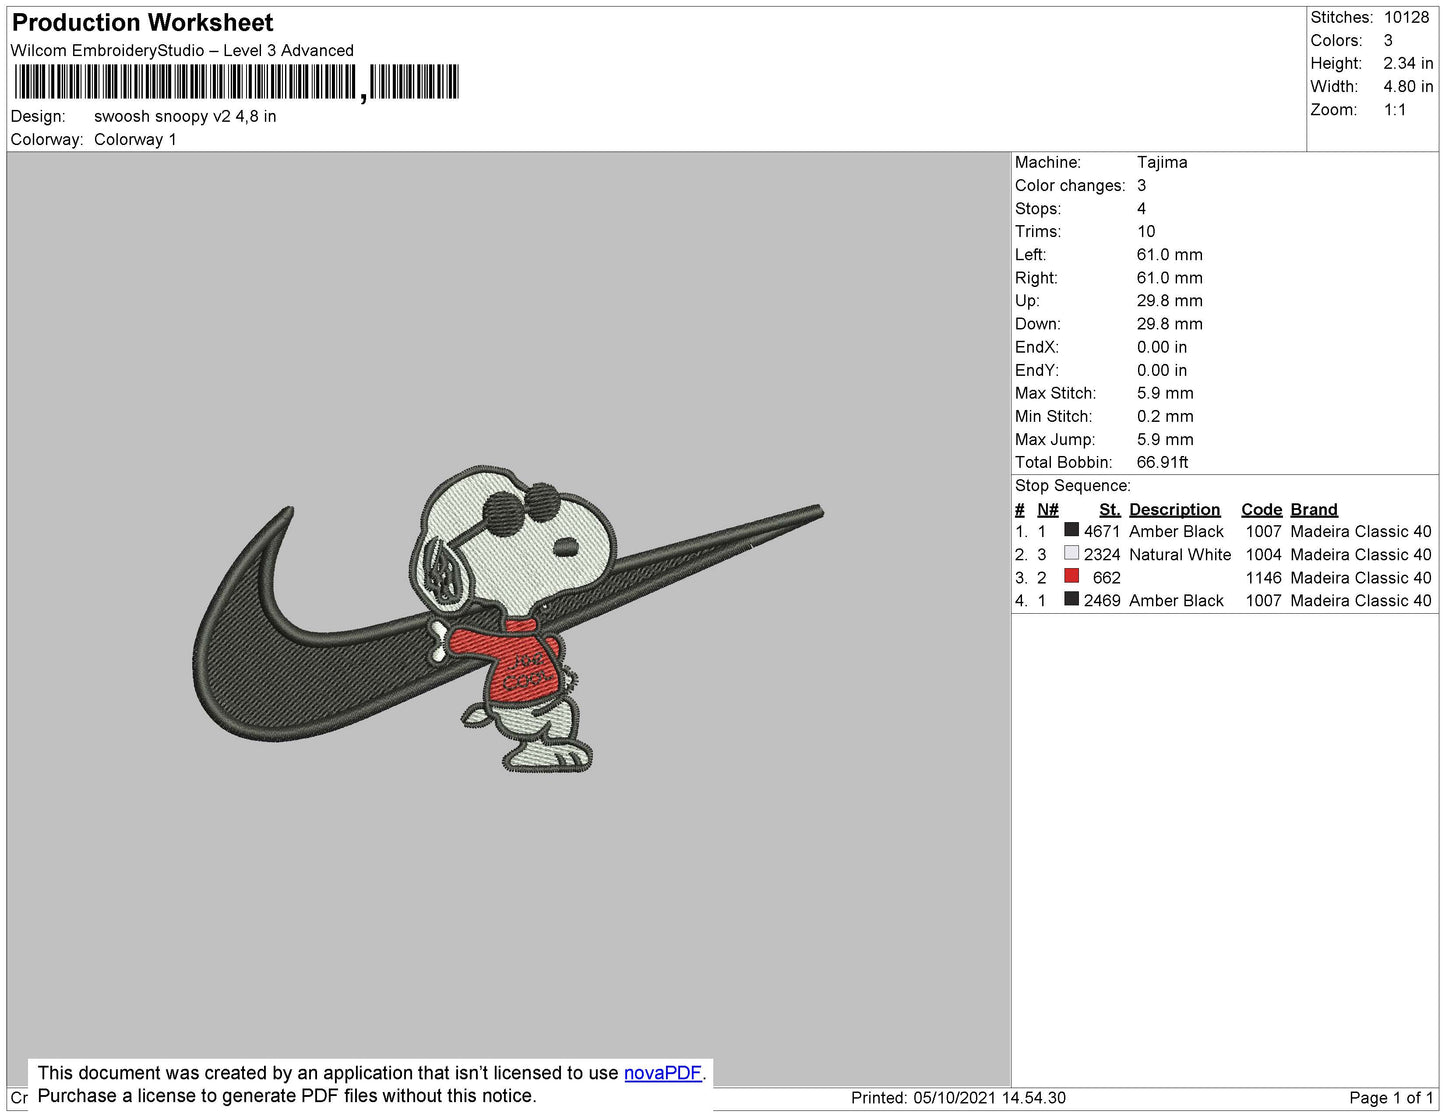Viewport: 1445px width, 1117px height.
Task: Click the St. column header
Action: click(1109, 509)
